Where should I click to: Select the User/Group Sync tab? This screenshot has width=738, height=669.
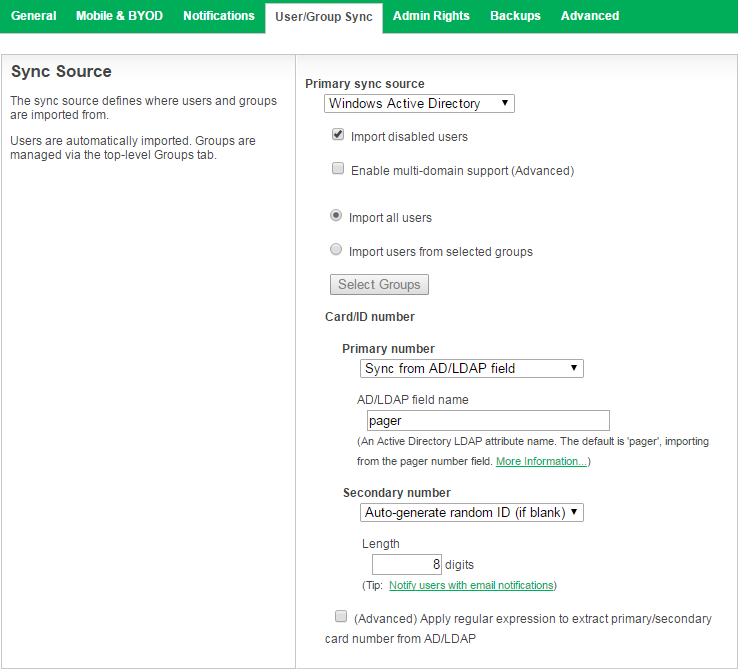(x=324, y=17)
